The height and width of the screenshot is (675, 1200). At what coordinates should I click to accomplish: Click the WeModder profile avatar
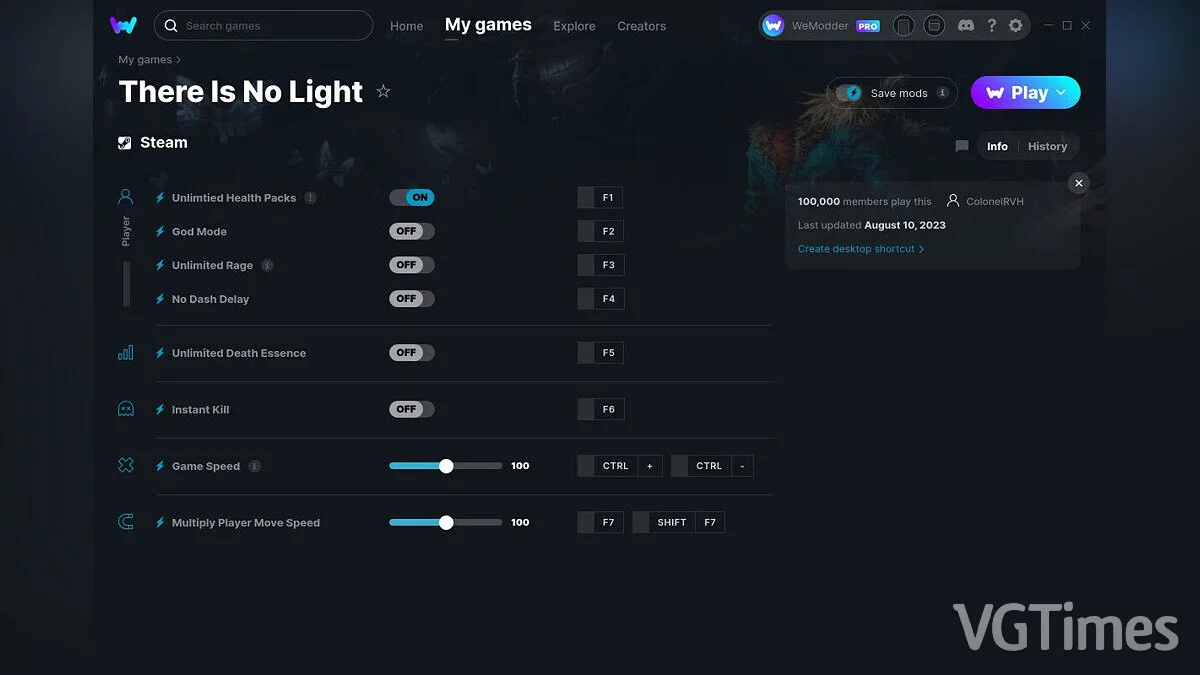coord(773,26)
